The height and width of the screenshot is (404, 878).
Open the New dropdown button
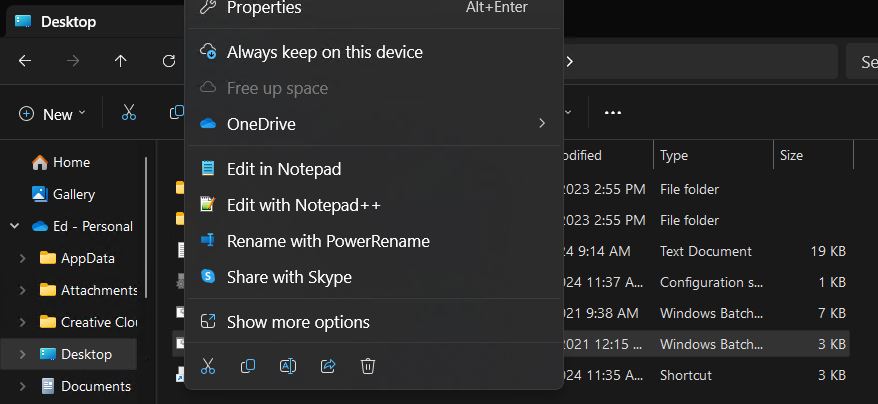(53, 114)
